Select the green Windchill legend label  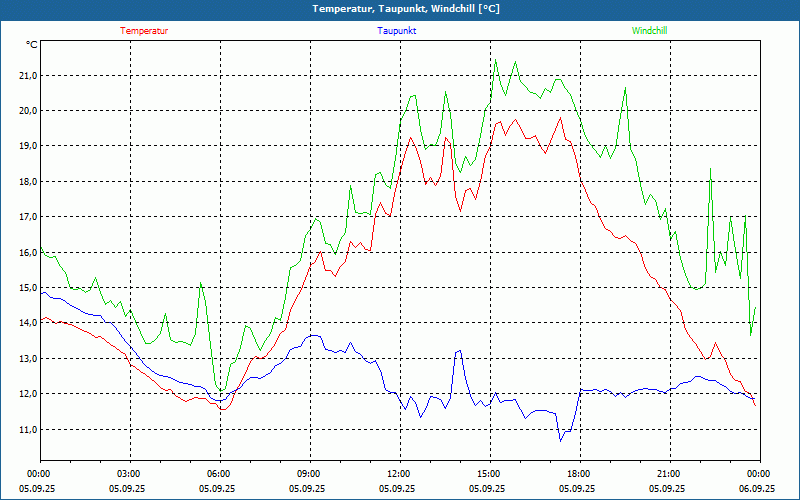click(x=649, y=31)
